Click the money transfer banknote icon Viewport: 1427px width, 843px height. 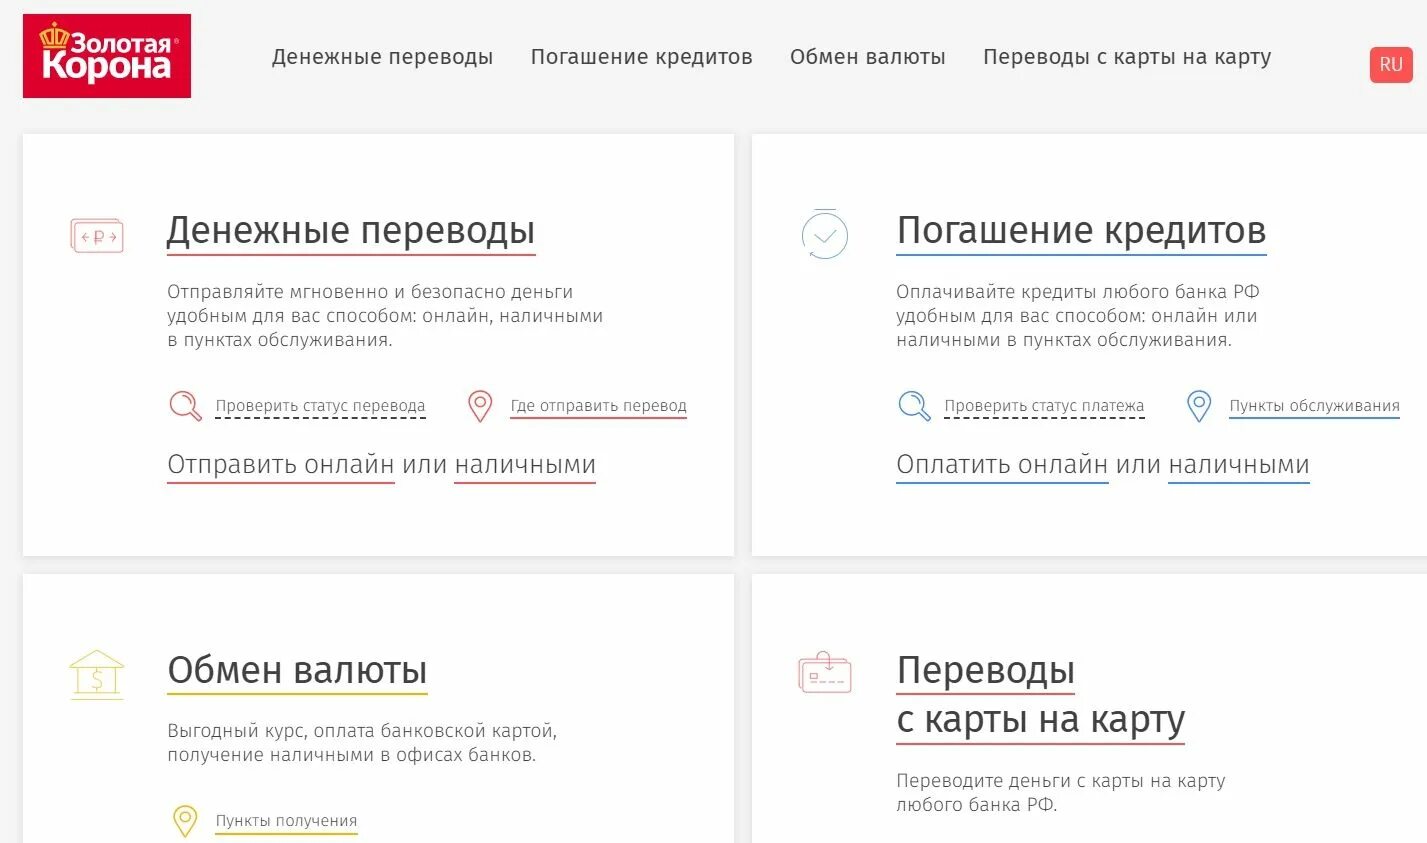(x=97, y=237)
